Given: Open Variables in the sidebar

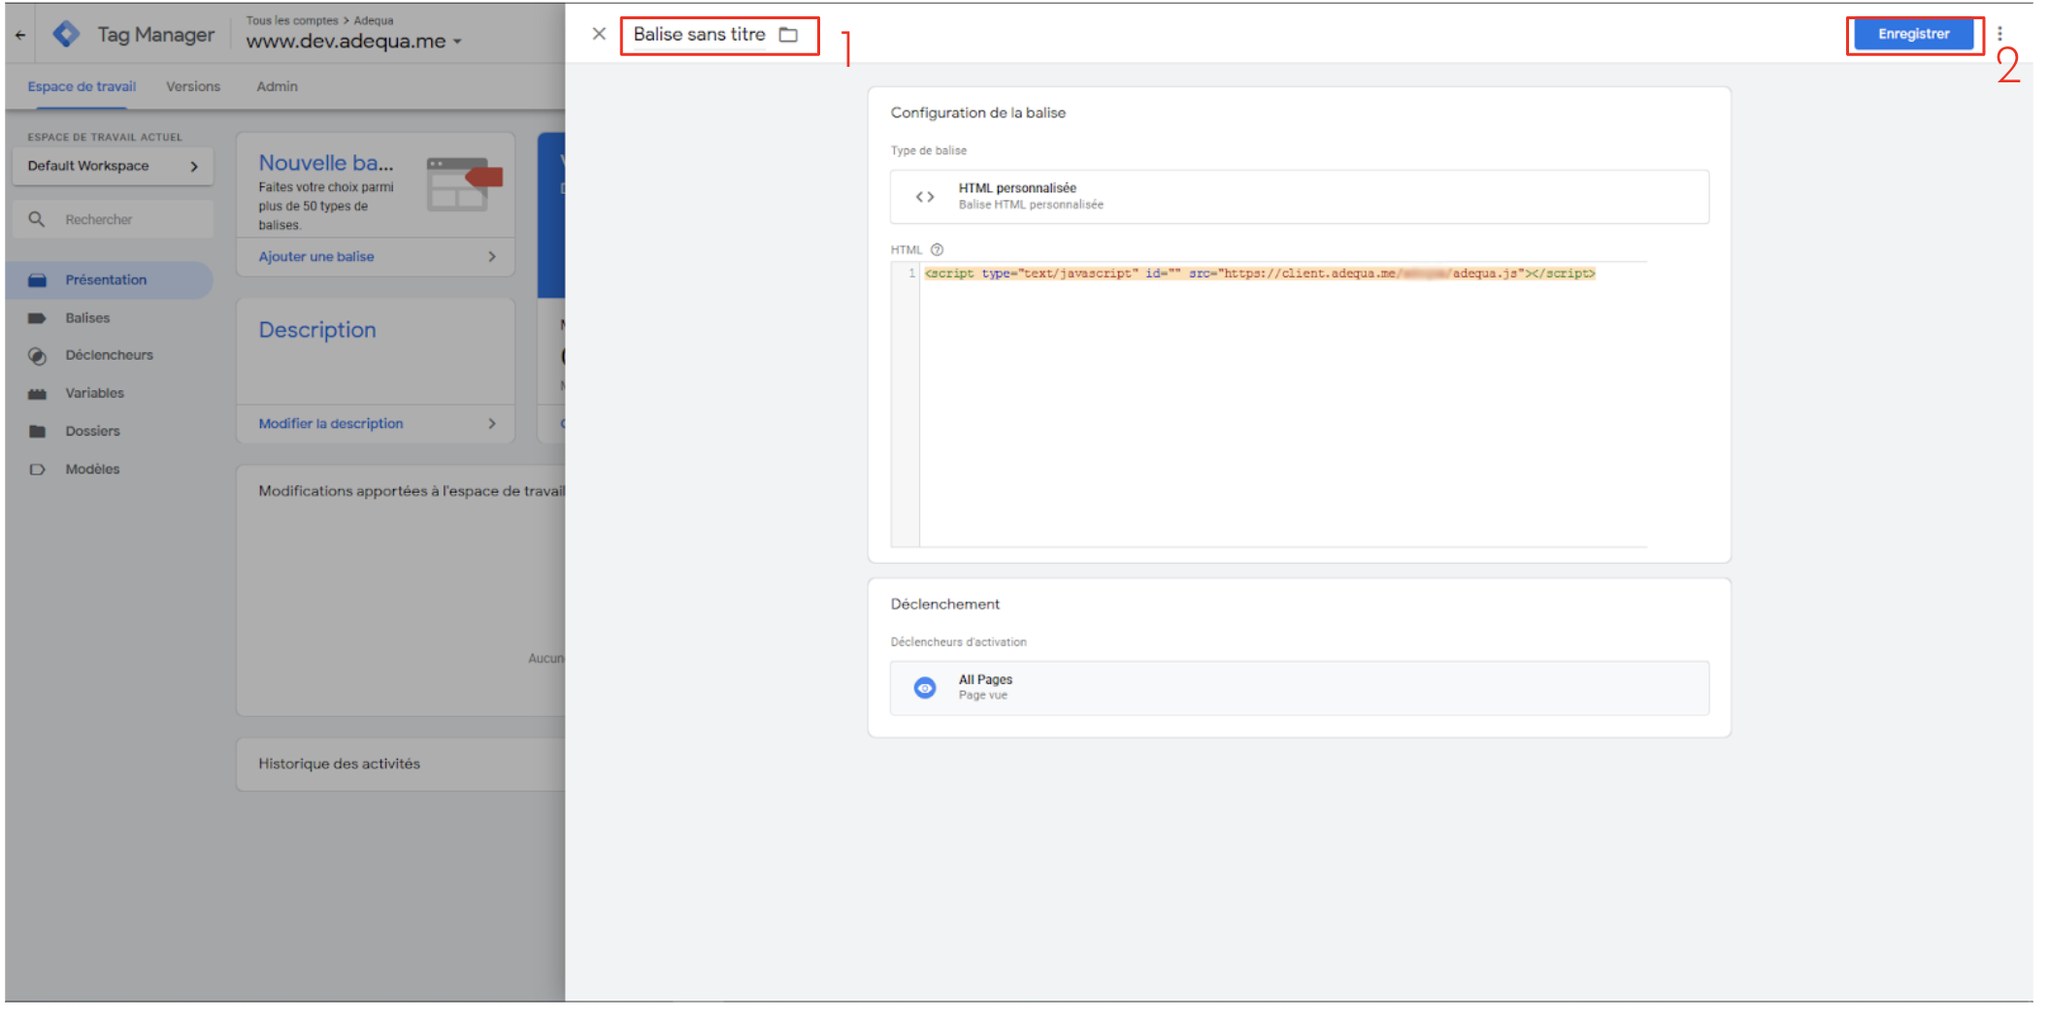Looking at the screenshot, I should [95, 393].
